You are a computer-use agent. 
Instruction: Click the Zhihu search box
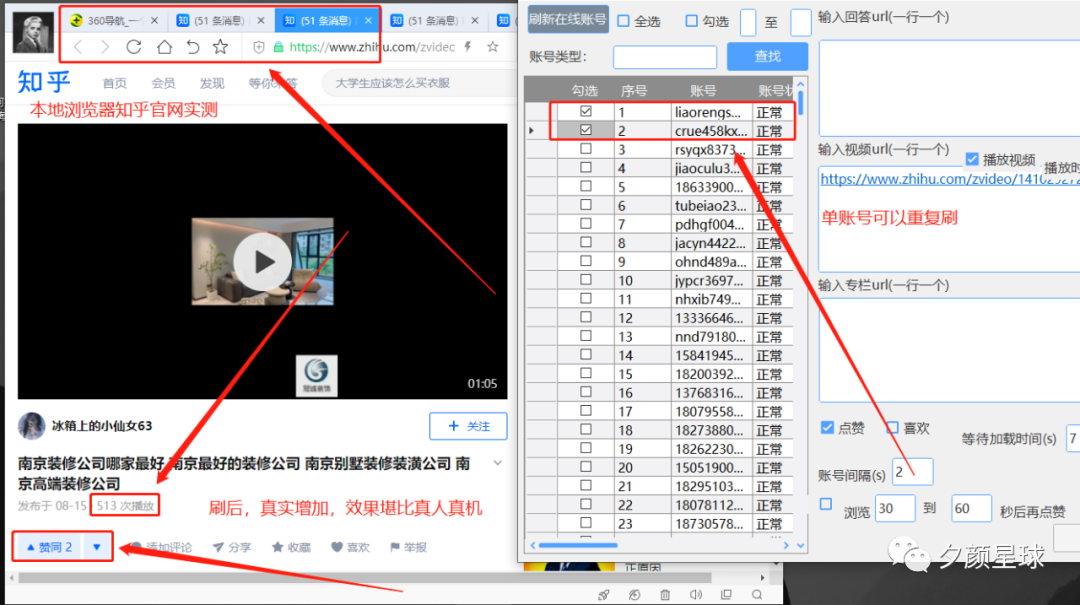click(x=420, y=83)
